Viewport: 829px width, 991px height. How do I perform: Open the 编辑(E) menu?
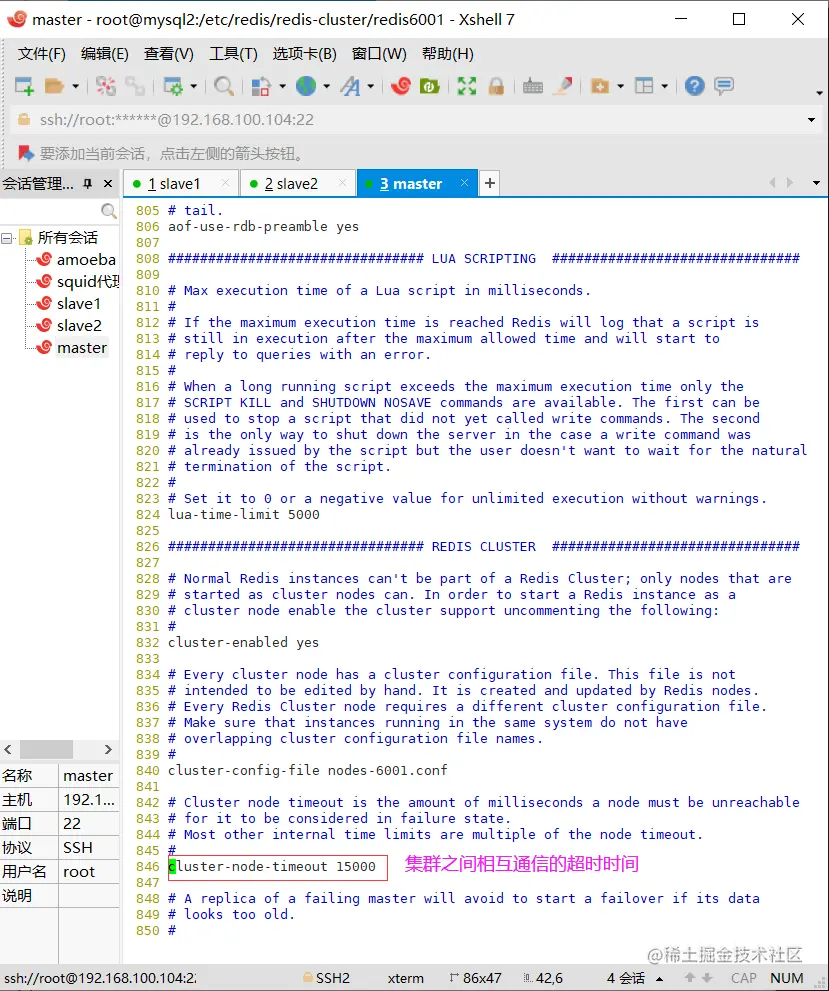pos(105,54)
